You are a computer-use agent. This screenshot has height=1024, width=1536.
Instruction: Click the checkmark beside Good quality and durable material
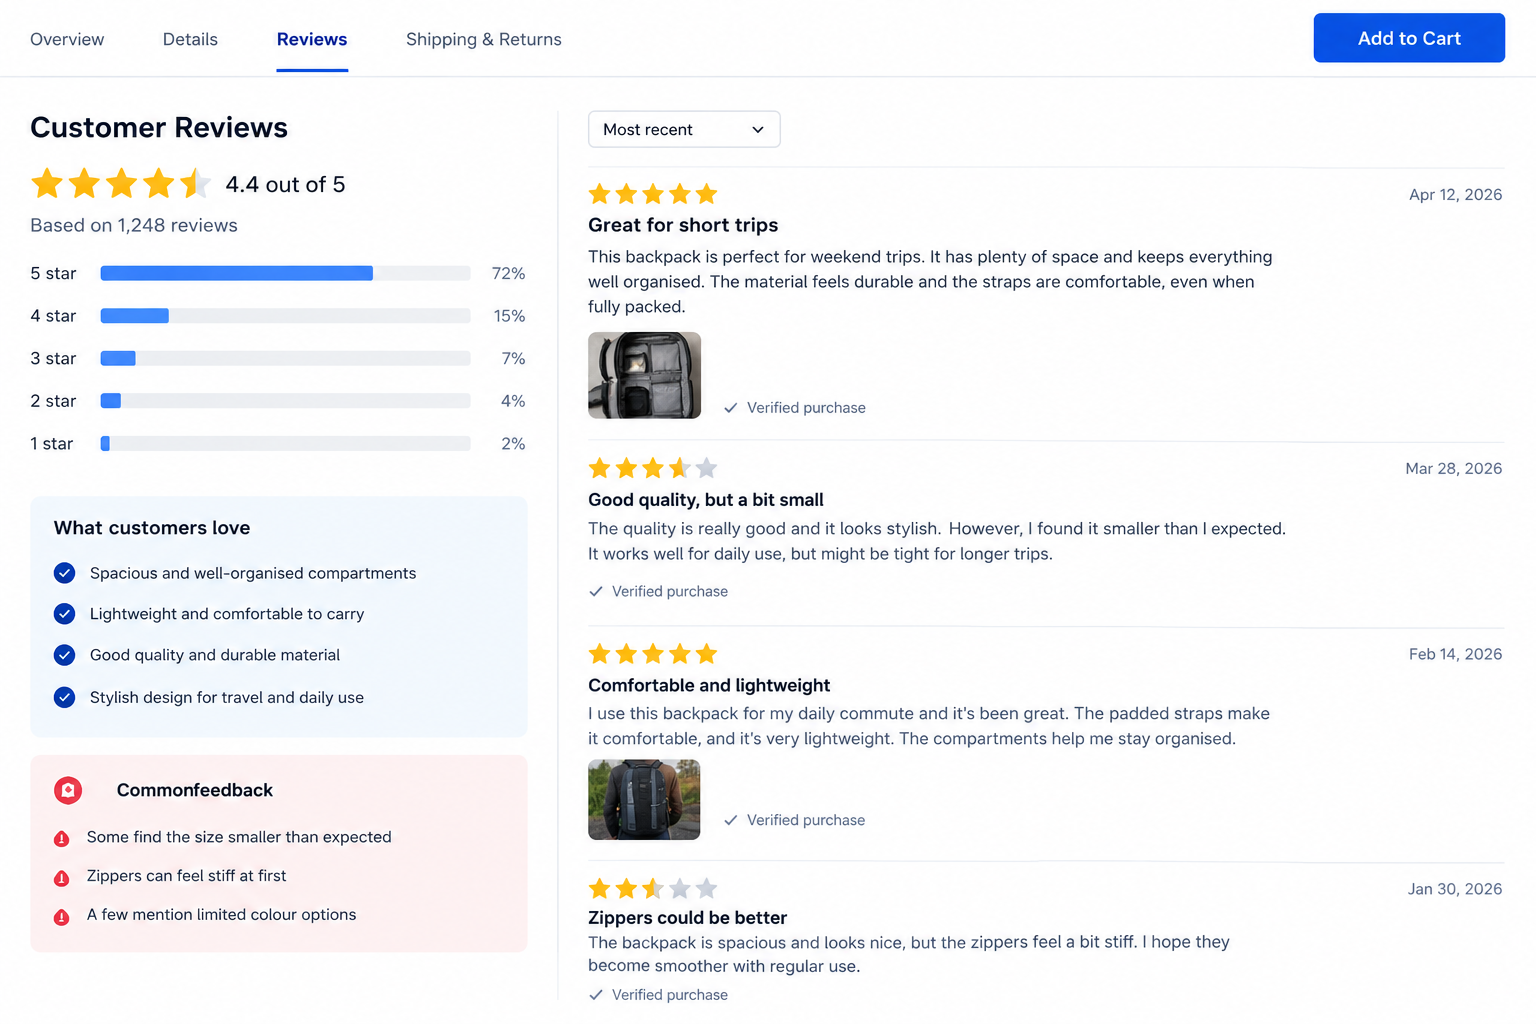coord(65,655)
